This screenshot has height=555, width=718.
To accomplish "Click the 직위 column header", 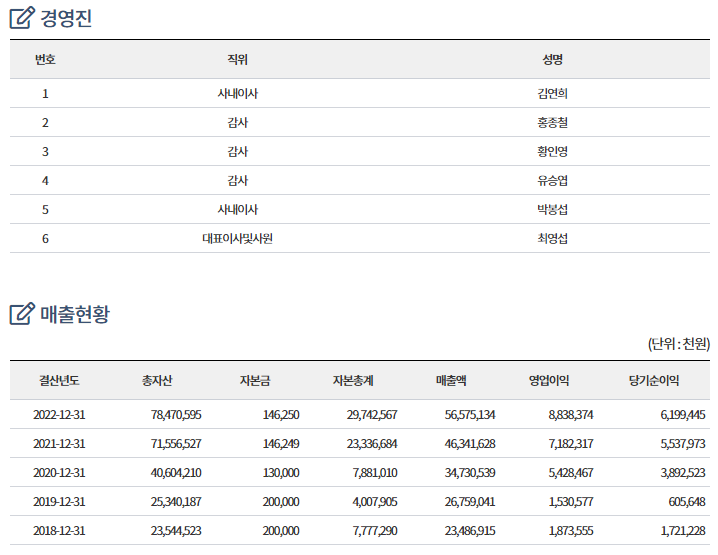I will (x=237, y=60).
